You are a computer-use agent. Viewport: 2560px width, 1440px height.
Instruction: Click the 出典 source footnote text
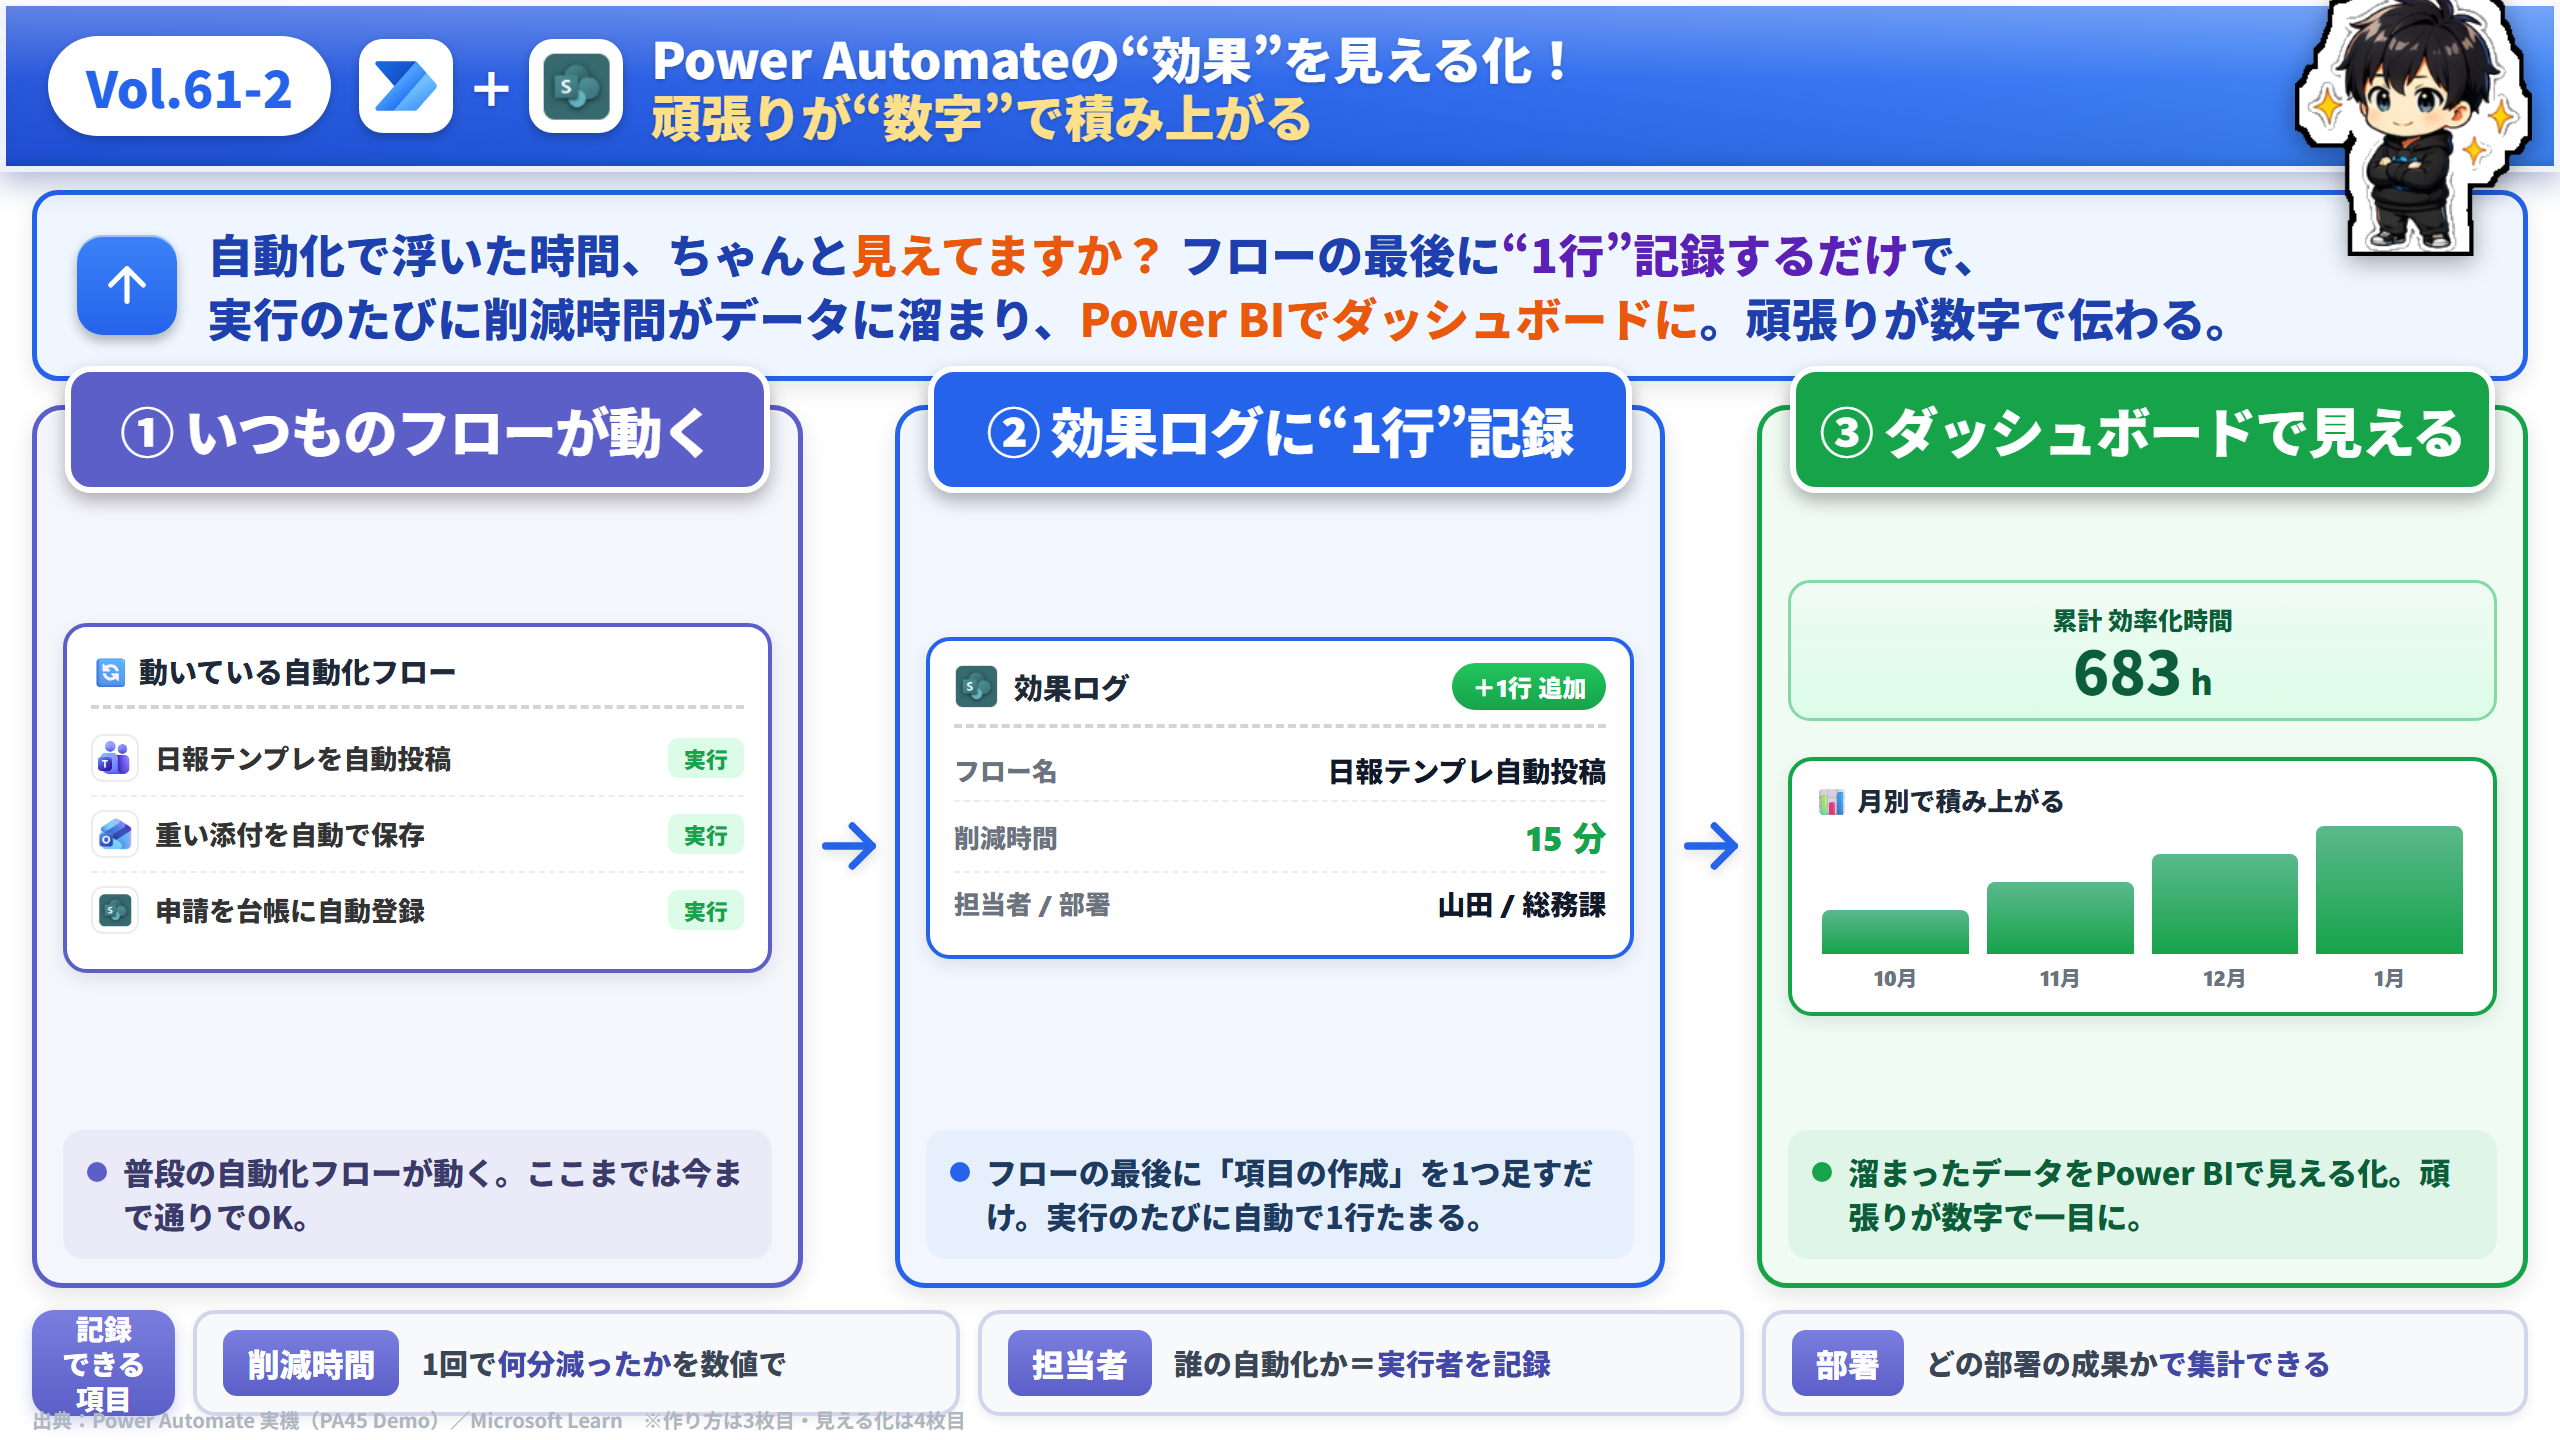tap(498, 1420)
